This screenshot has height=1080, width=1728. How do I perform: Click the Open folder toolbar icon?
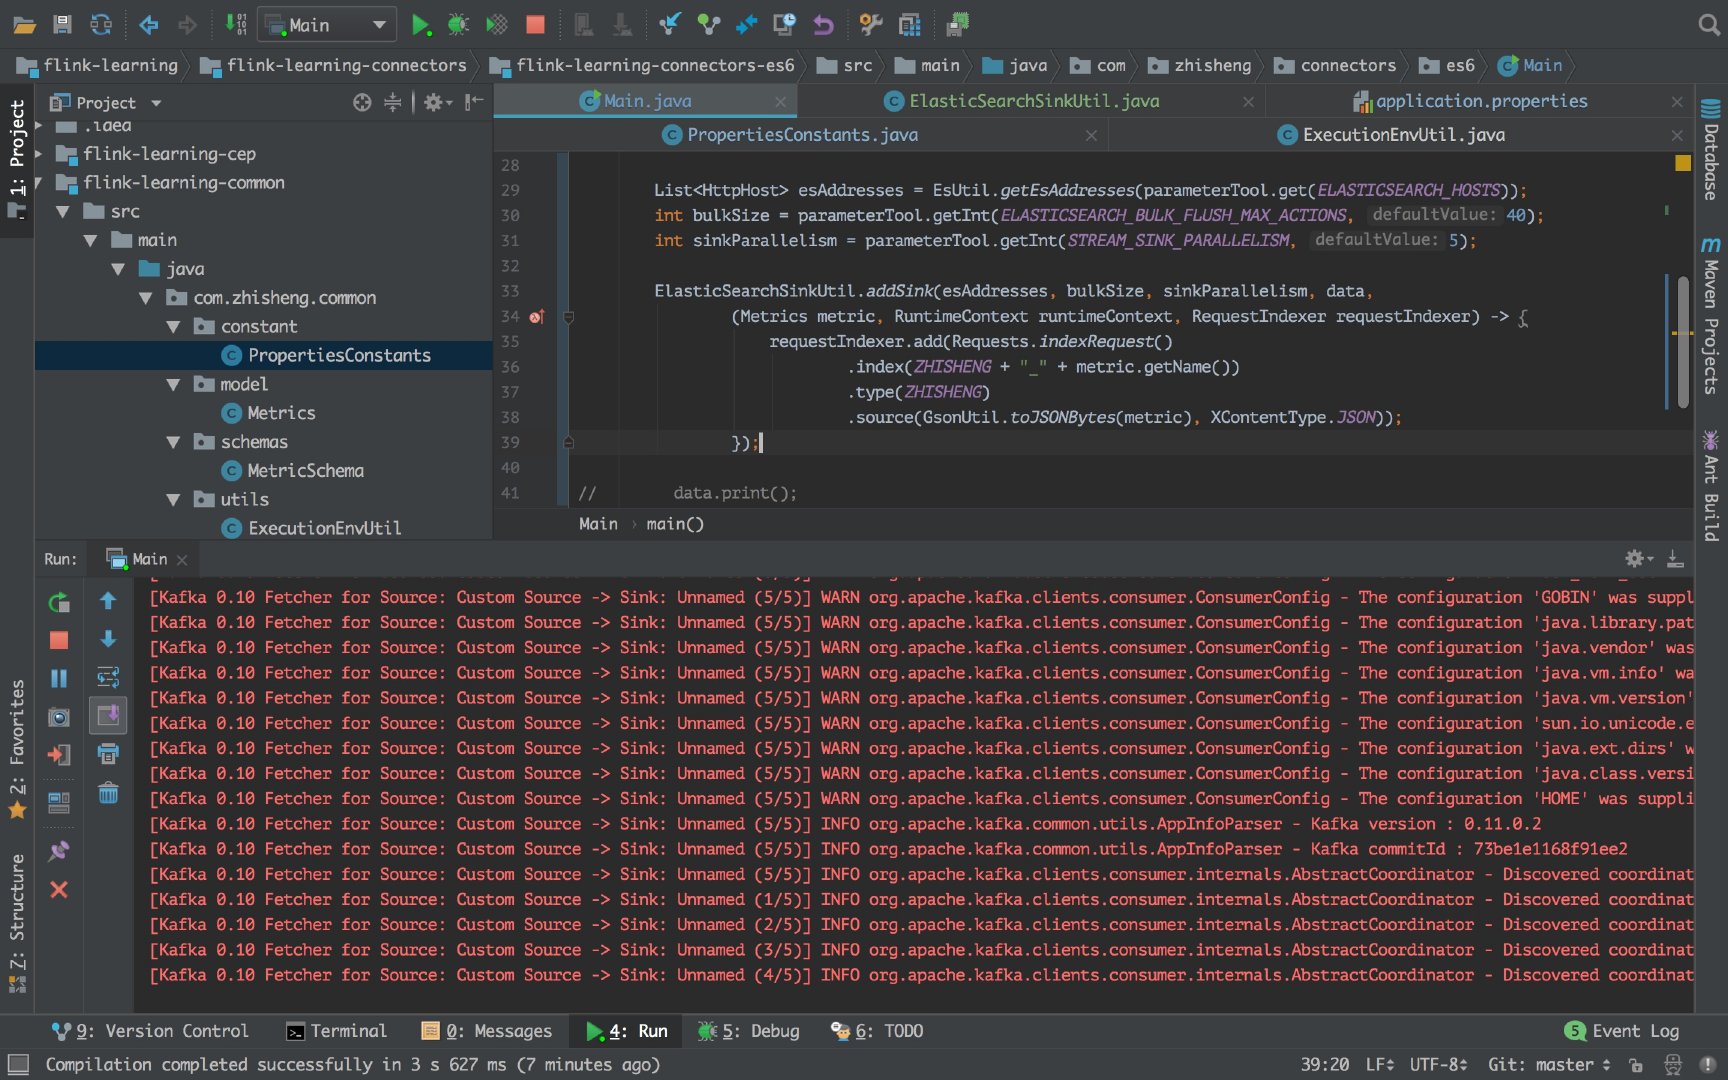25,25
